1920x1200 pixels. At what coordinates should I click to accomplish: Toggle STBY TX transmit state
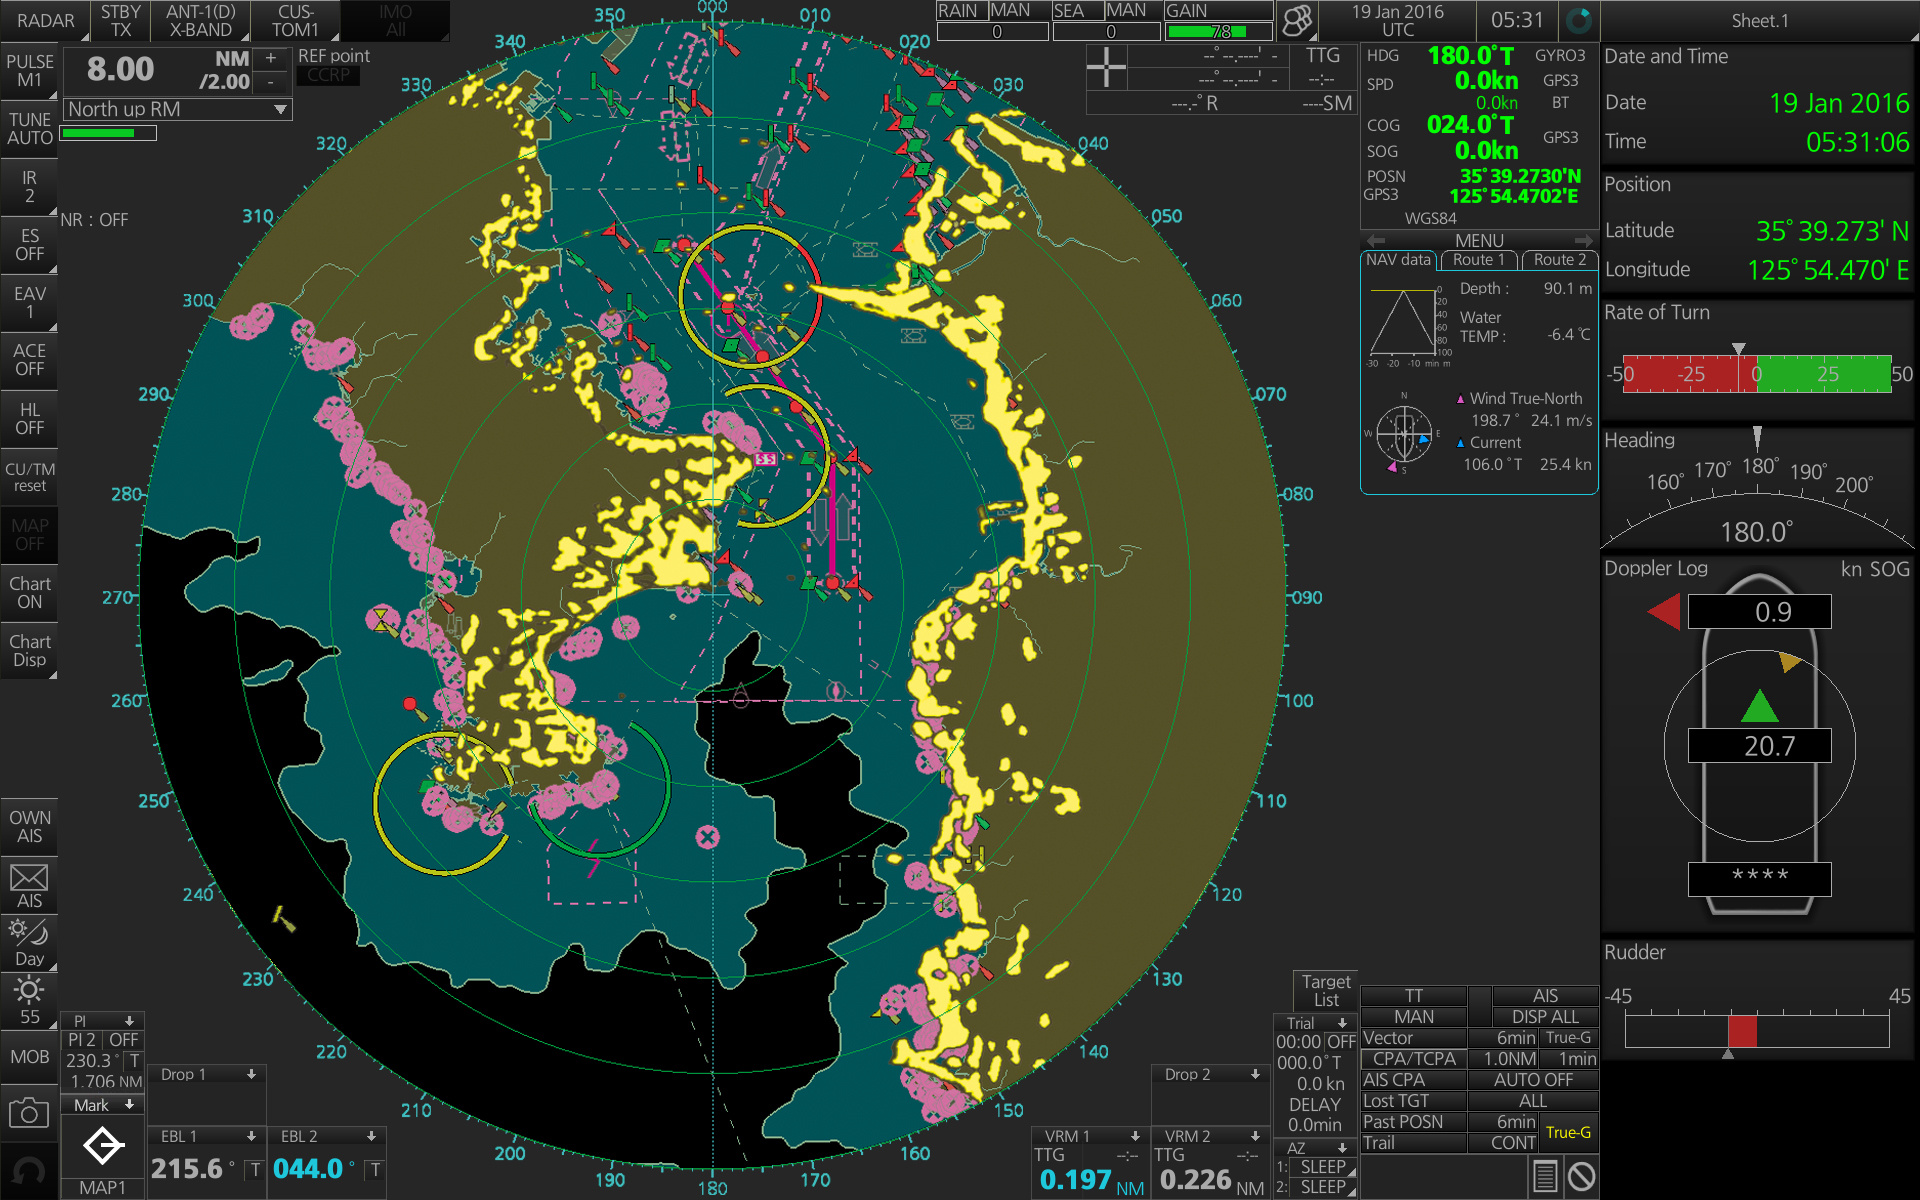120,20
